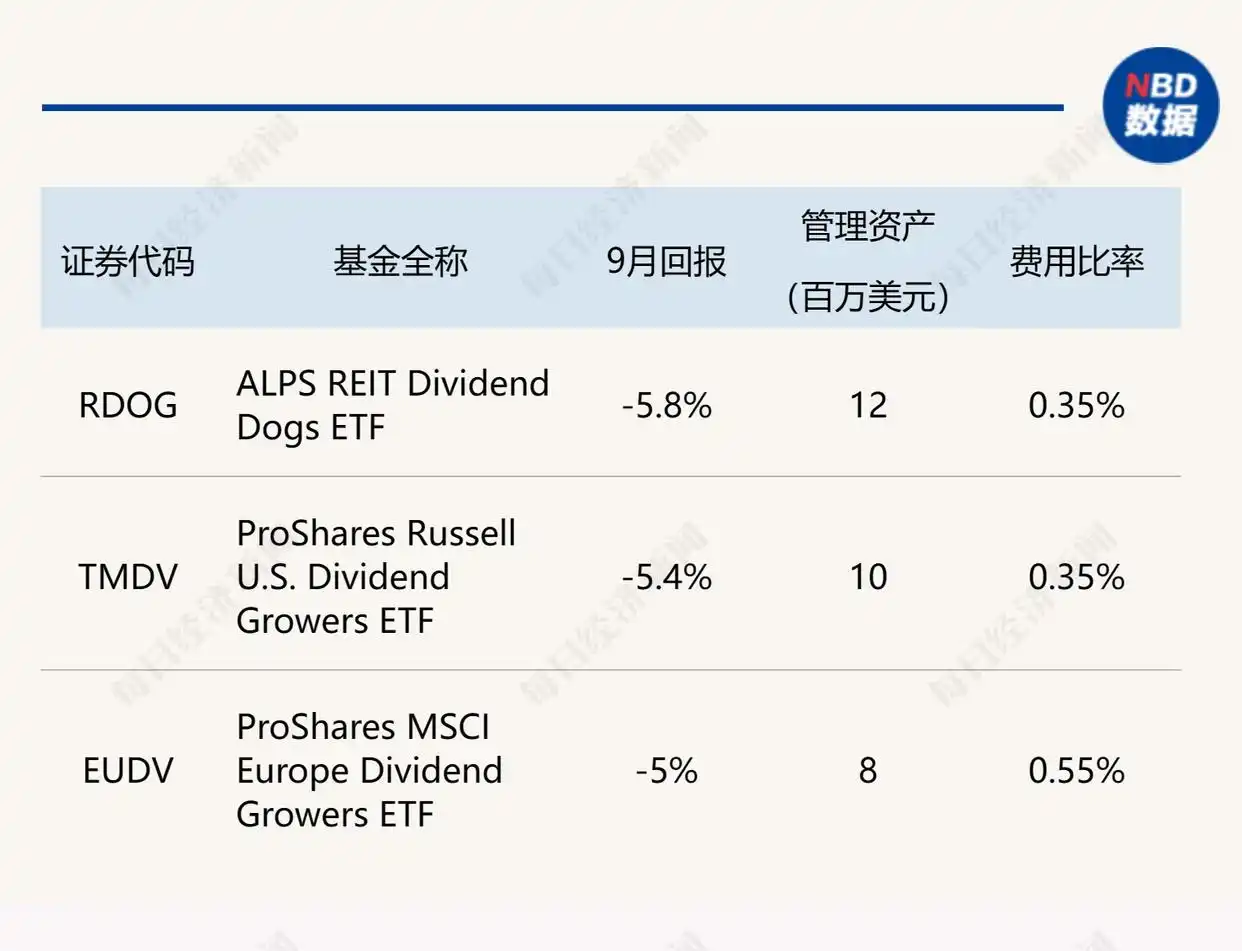1242x951 pixels.
Task: Click the managed assets value 12
Action: 867,406
